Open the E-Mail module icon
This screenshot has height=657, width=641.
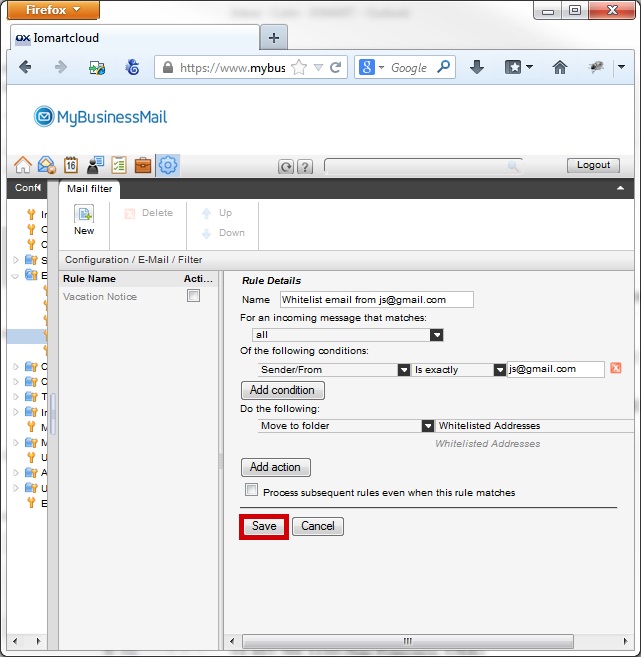coord(46,166)
